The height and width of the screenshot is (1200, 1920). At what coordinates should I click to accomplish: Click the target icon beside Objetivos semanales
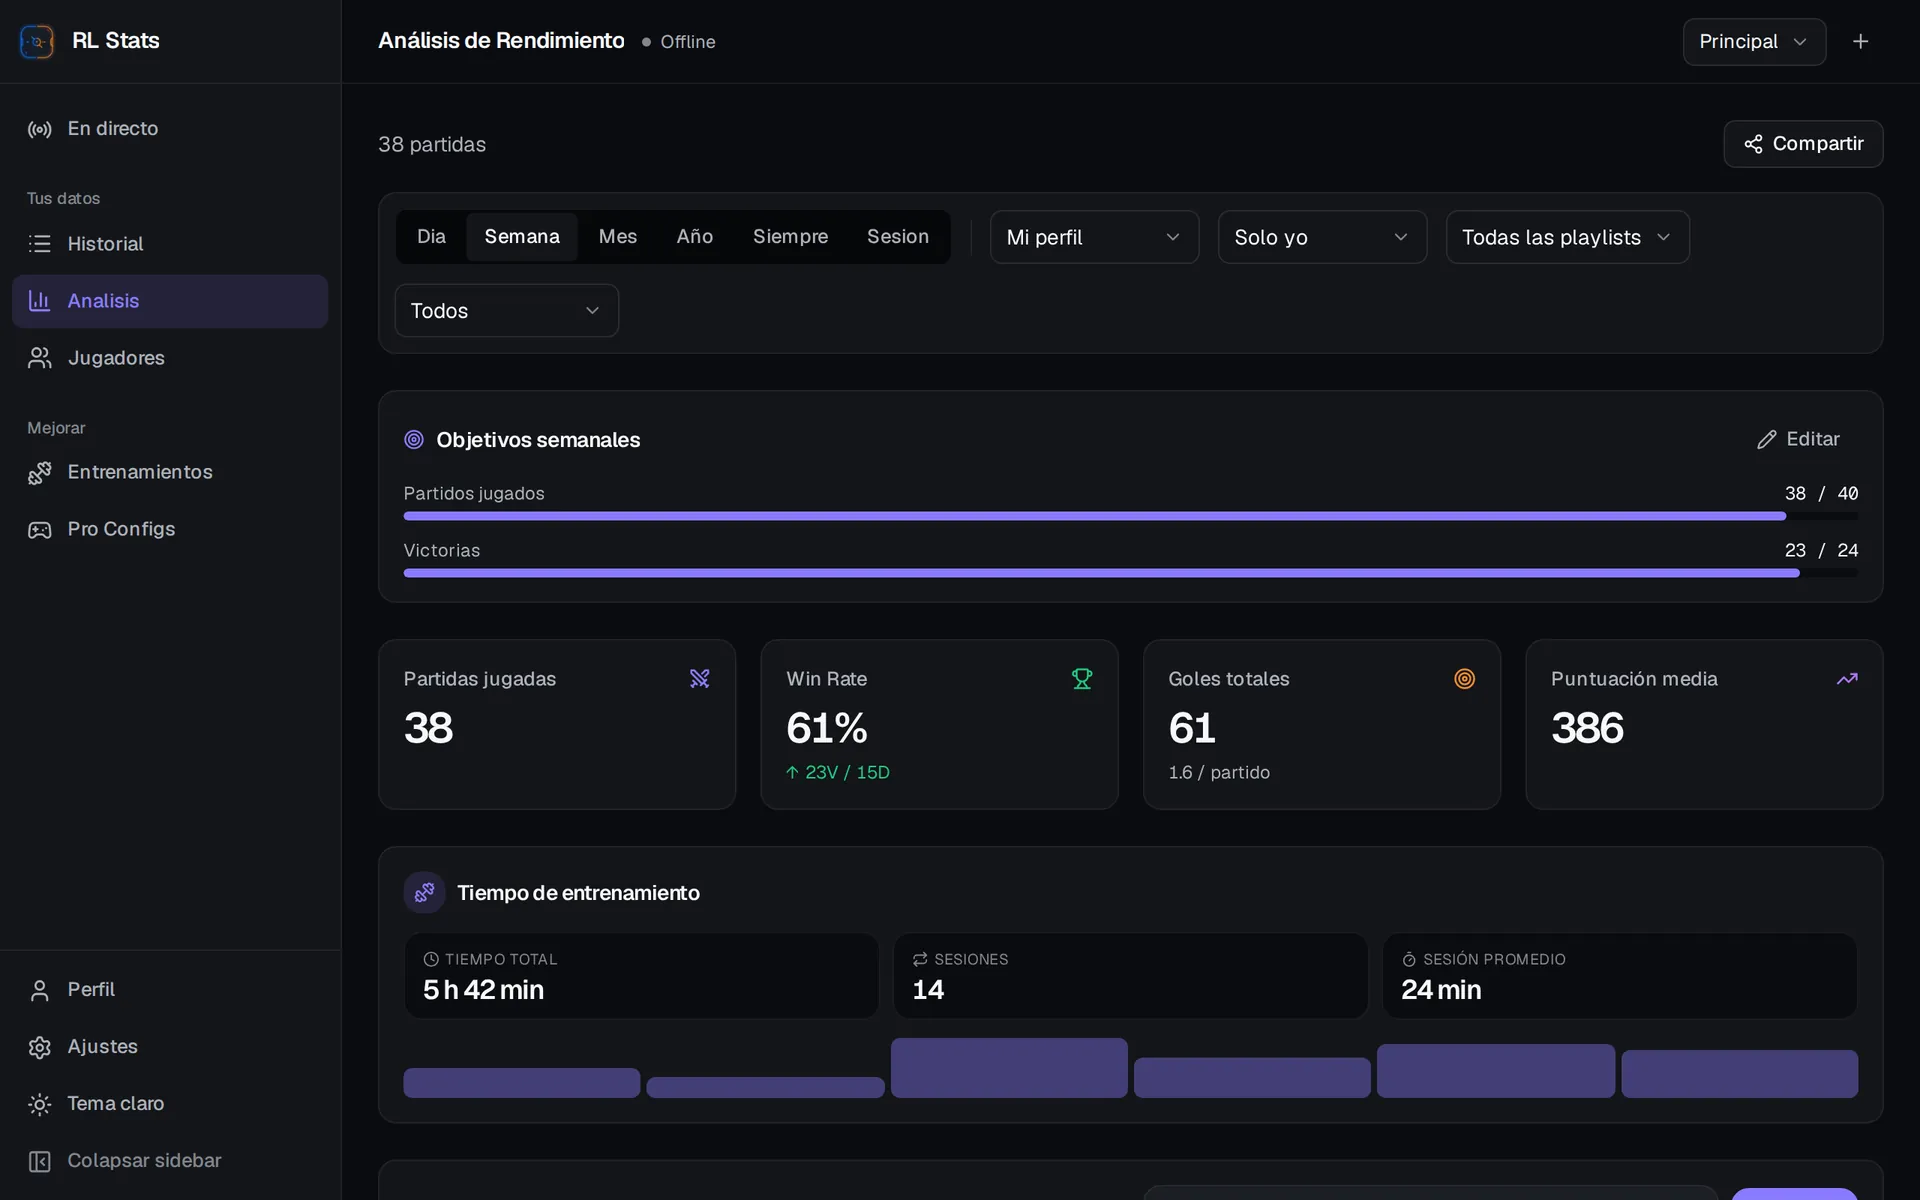[414, 440]
